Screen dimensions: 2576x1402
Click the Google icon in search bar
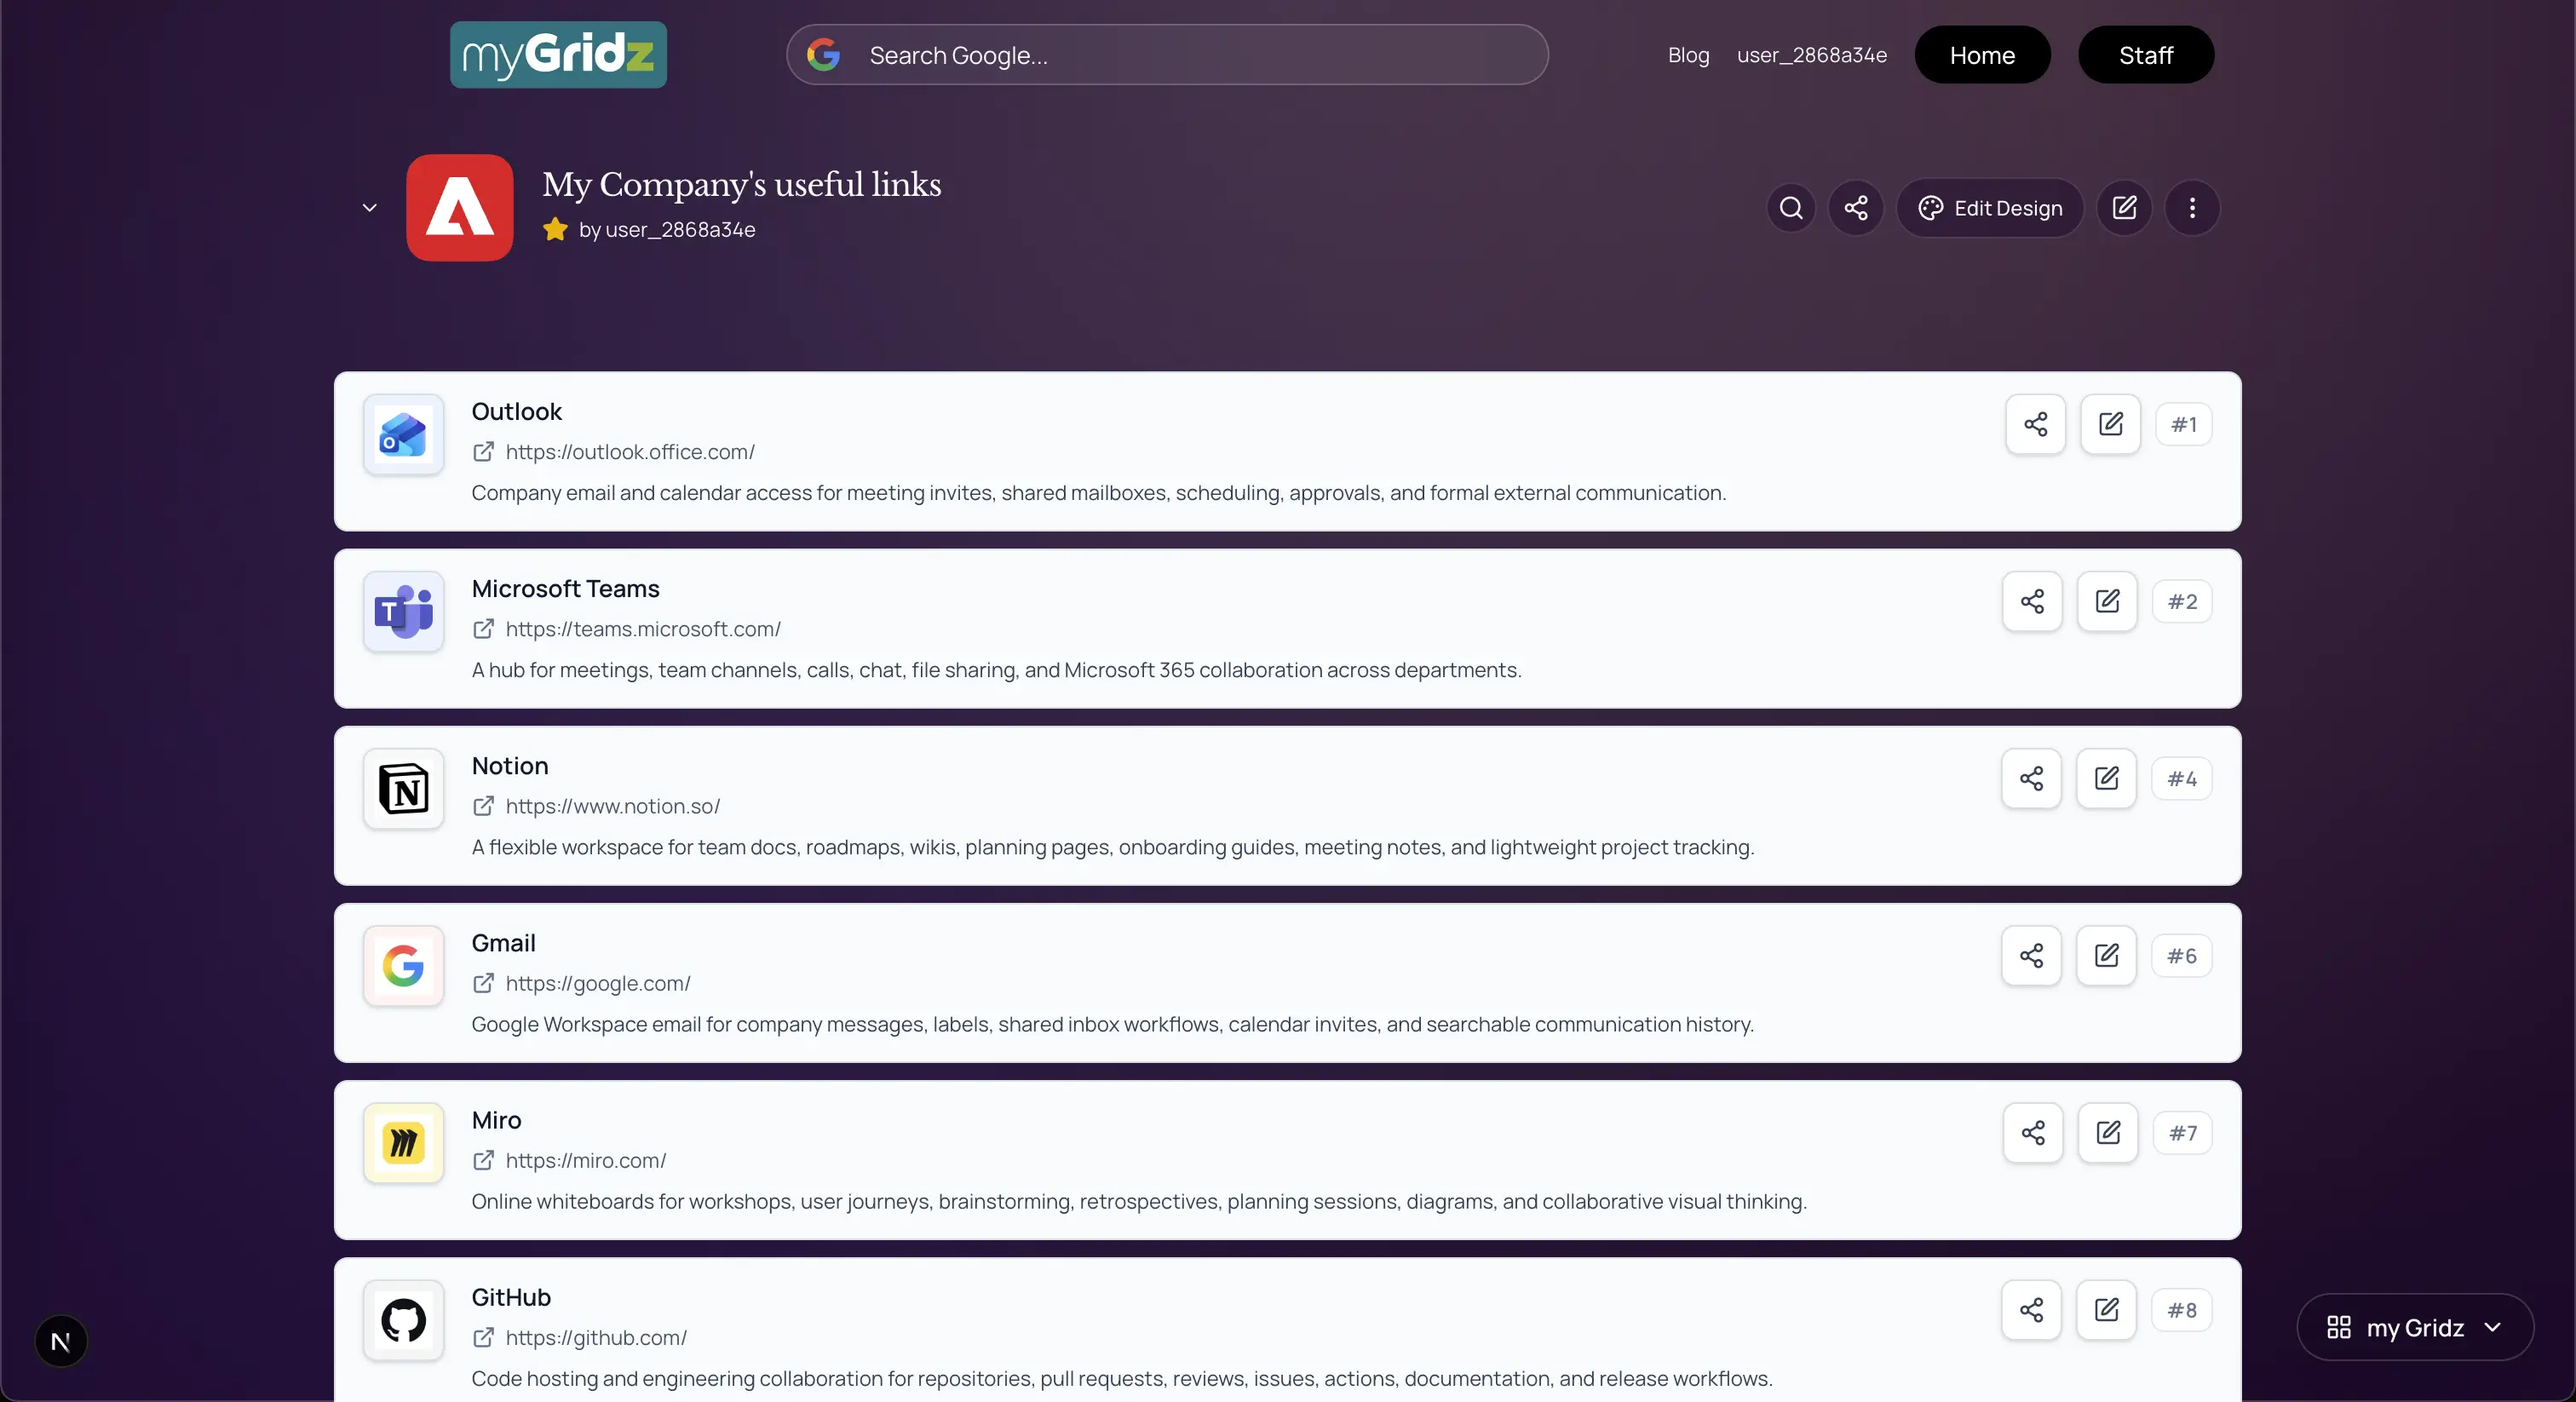click(823, 55)
